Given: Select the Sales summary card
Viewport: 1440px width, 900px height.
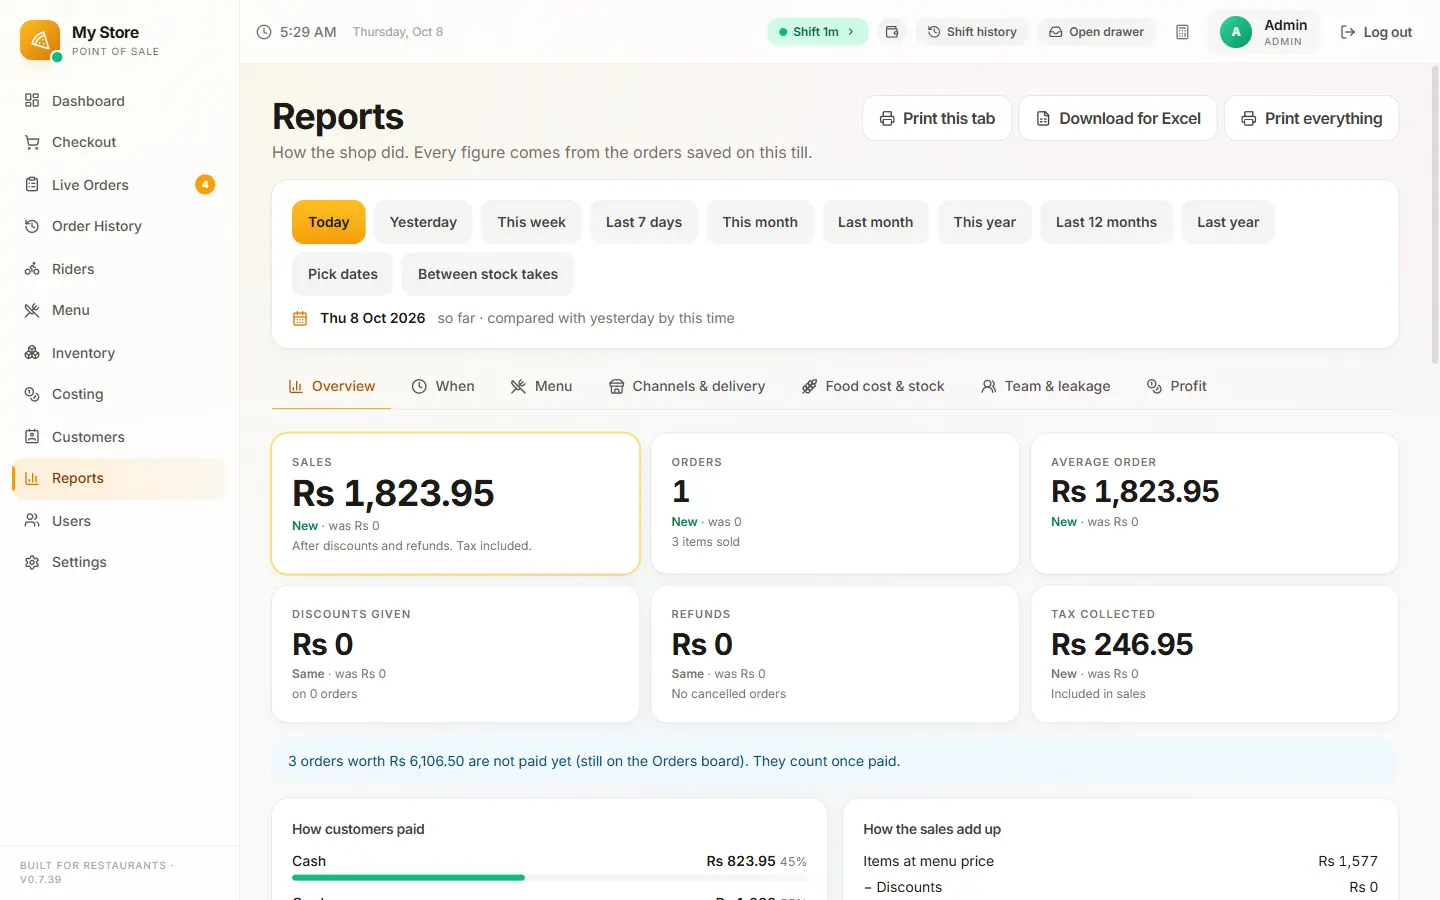Looking at the screenshot, I should click(455, 503).
